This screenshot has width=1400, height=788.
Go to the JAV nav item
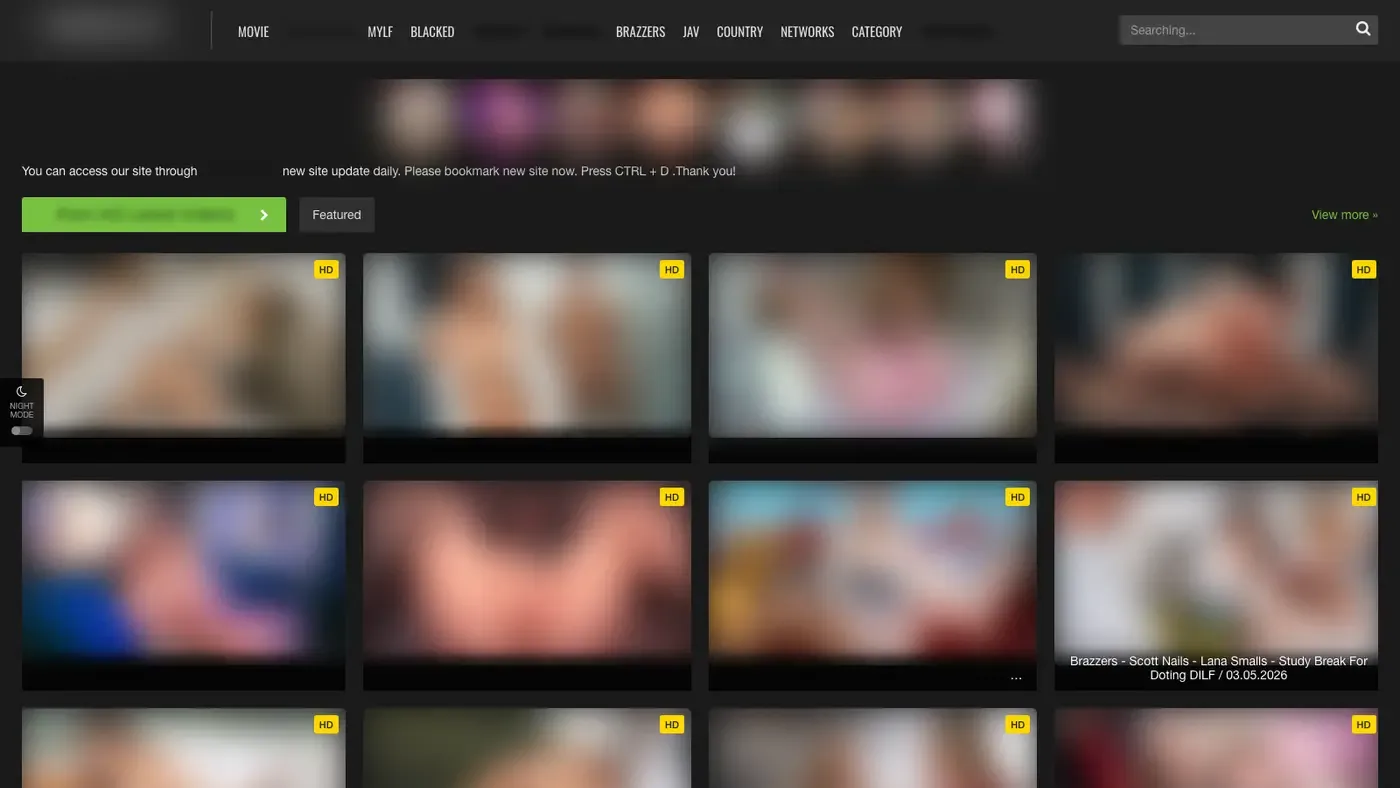(x=691, y=32)
